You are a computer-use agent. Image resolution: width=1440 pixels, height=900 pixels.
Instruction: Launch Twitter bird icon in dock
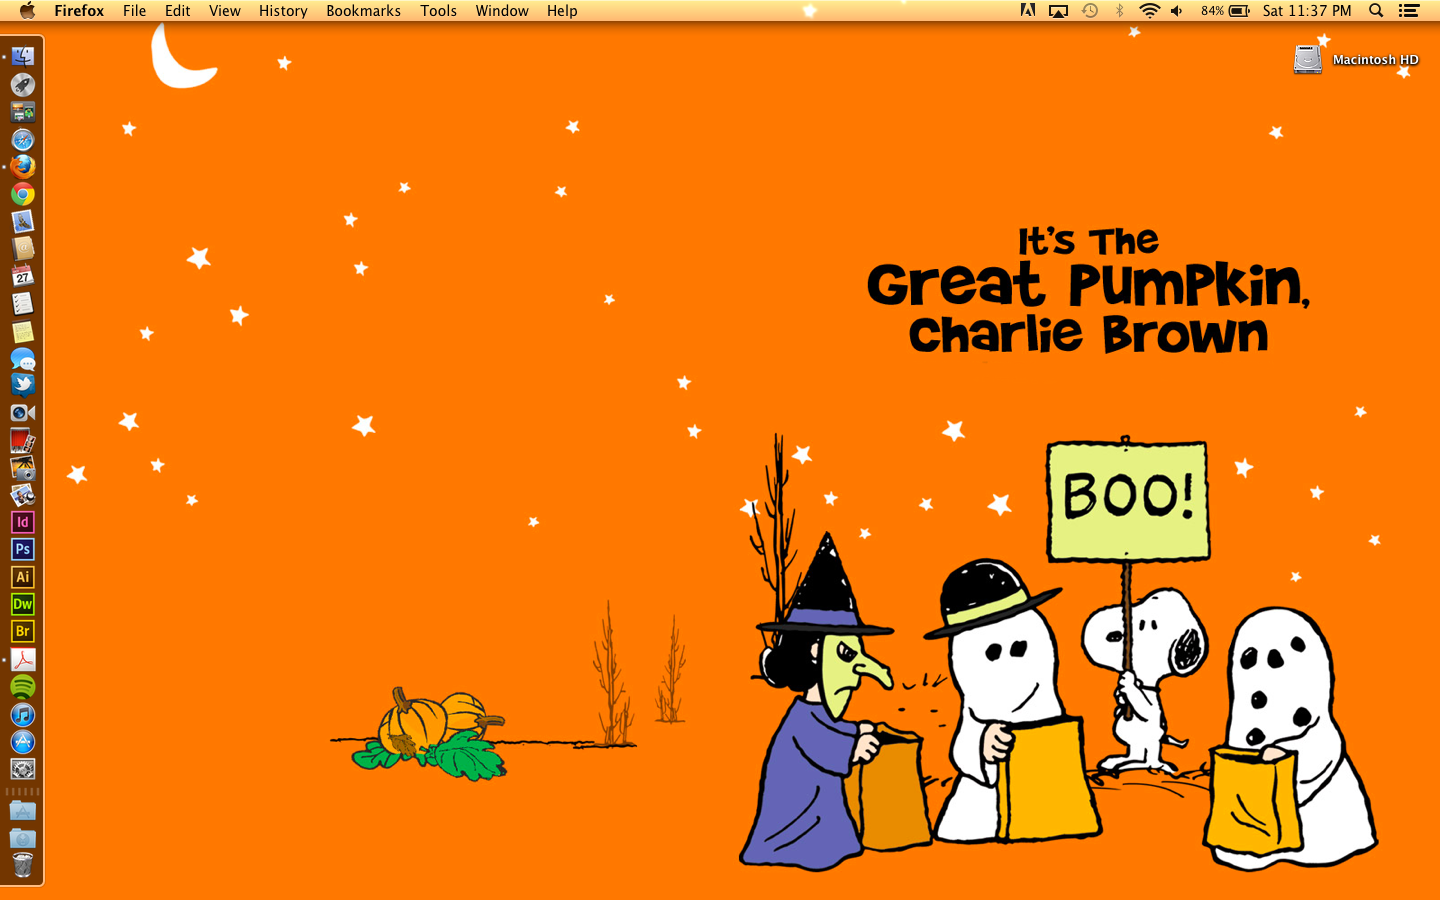(23, 385)
